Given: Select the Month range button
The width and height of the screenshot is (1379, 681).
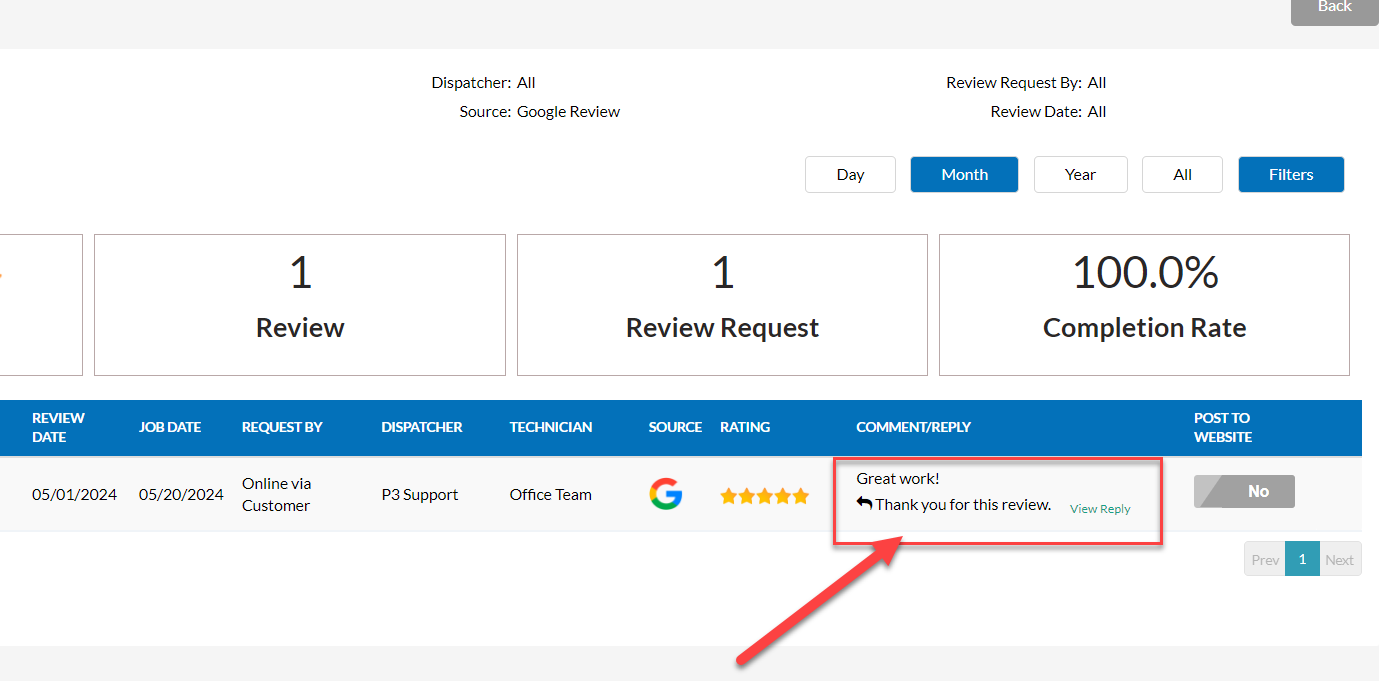Looking at the screenshot, I should 964,174.
